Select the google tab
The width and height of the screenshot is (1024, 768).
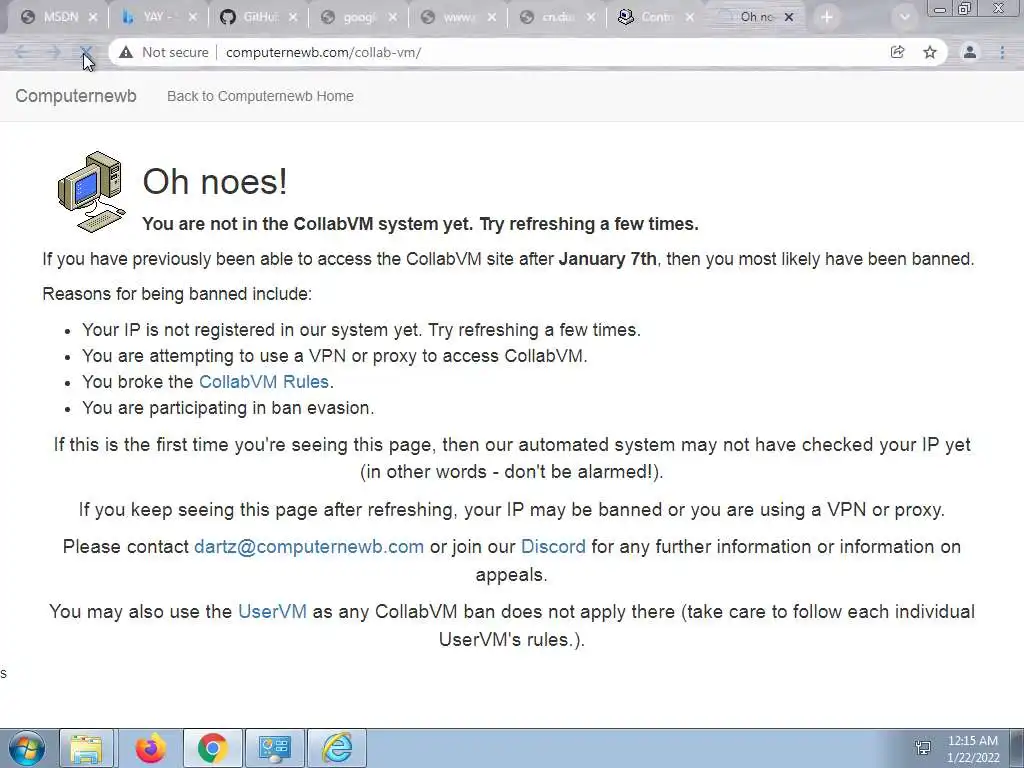pyautogui.click(x=359, y=18)
